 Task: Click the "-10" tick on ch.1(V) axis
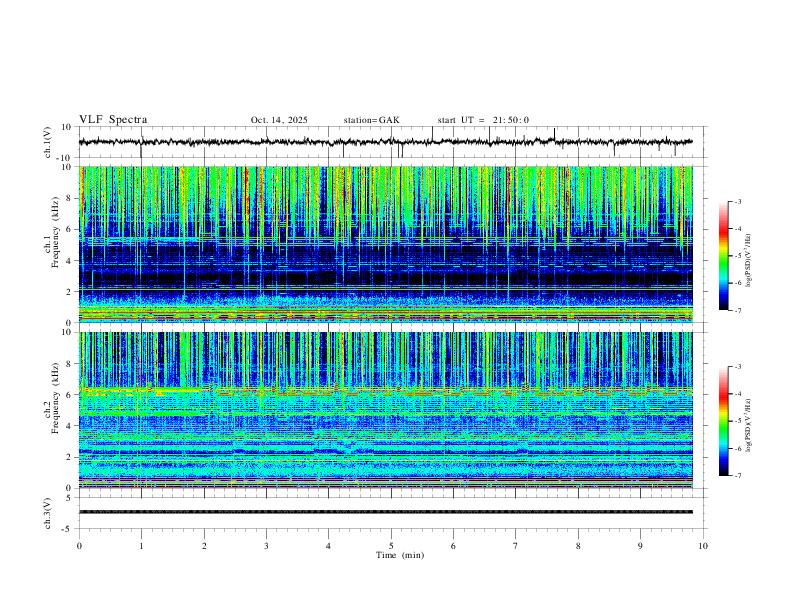pos(65,158)
